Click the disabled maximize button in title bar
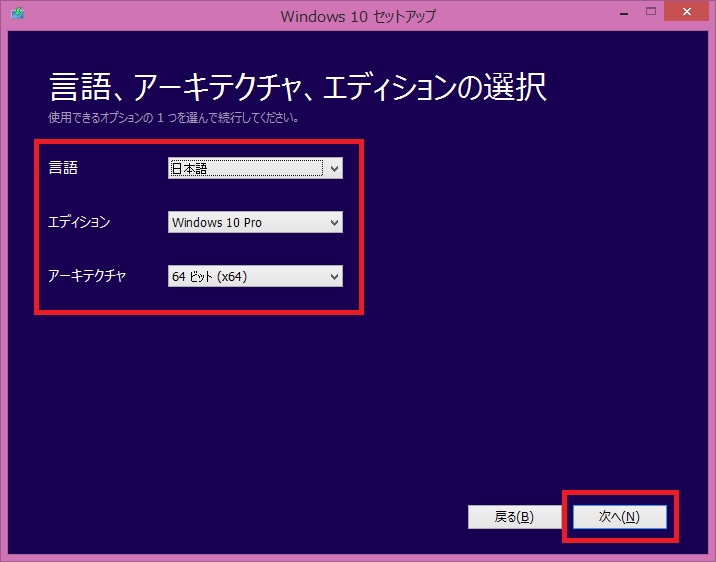The height and width of the screenshot is (562, 716). click(x=651, y=12)
